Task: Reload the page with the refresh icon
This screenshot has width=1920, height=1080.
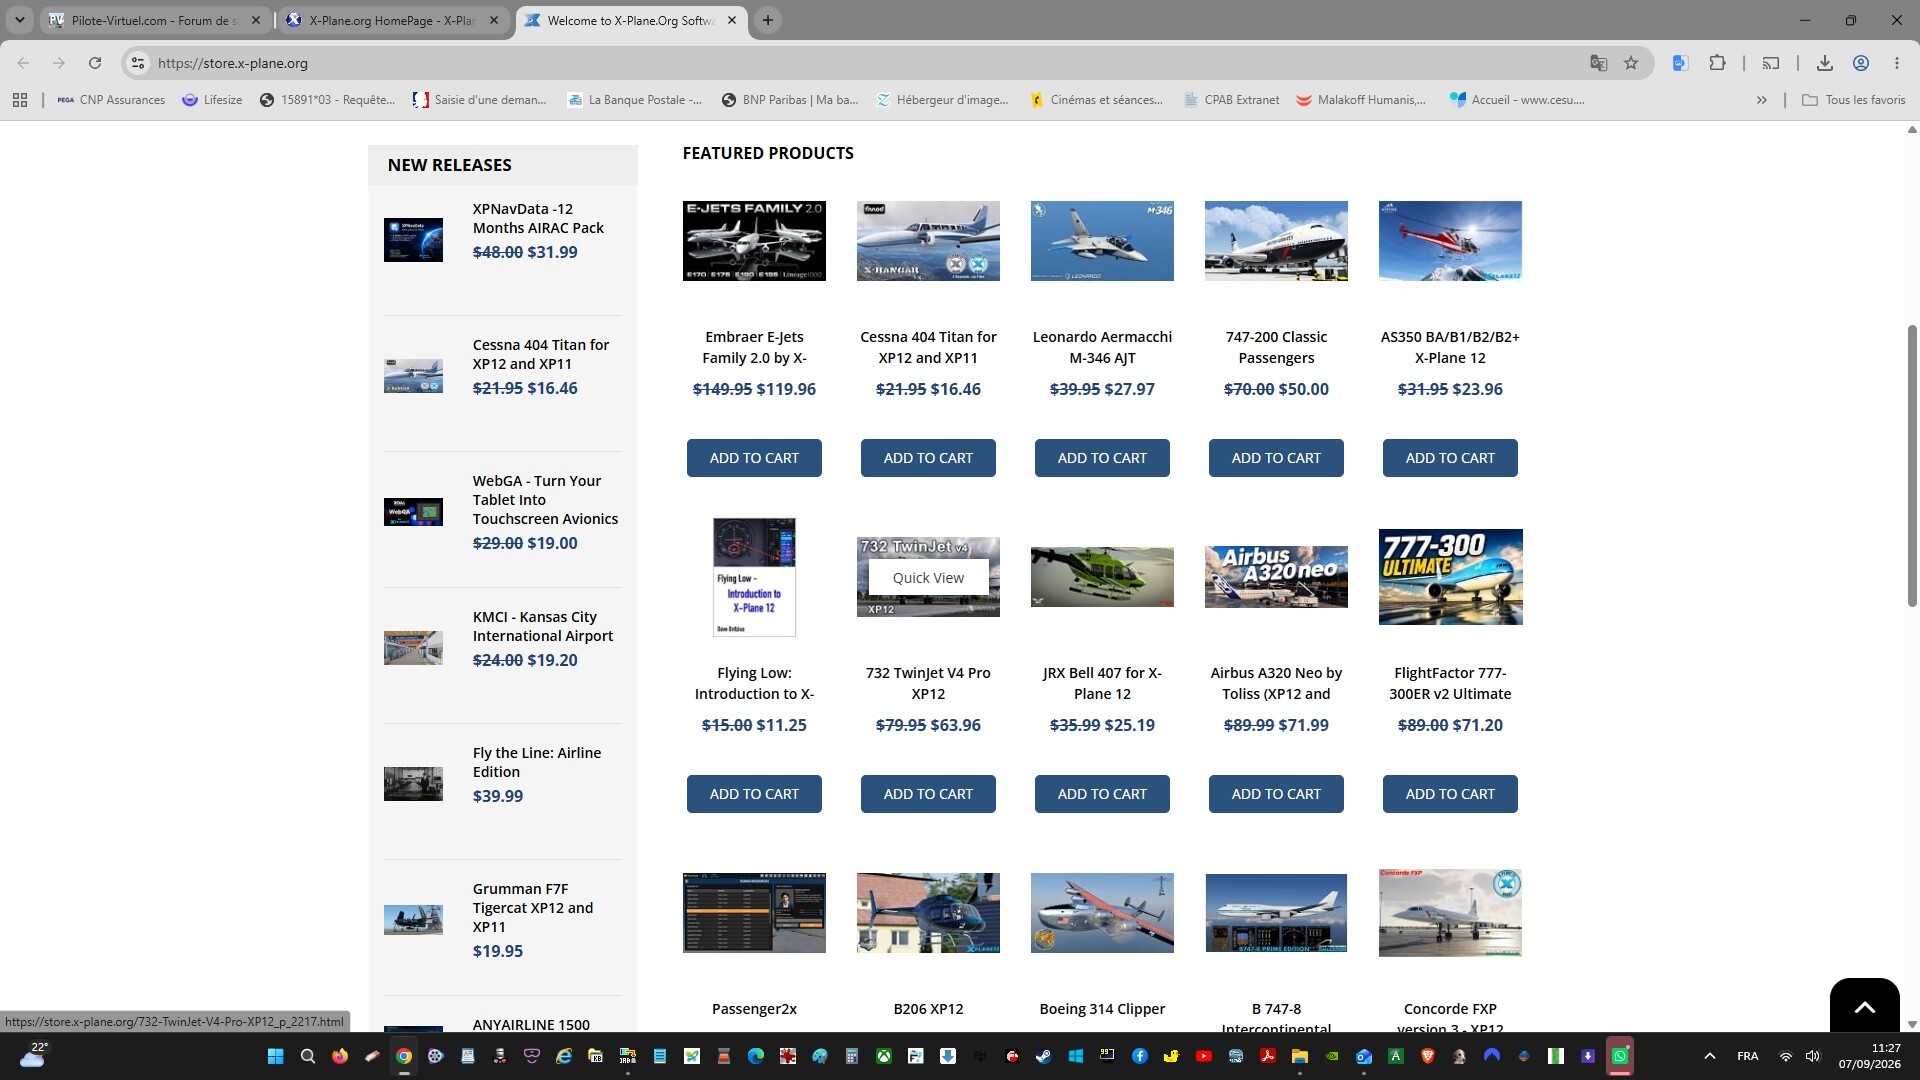Action: pos(95,63)
